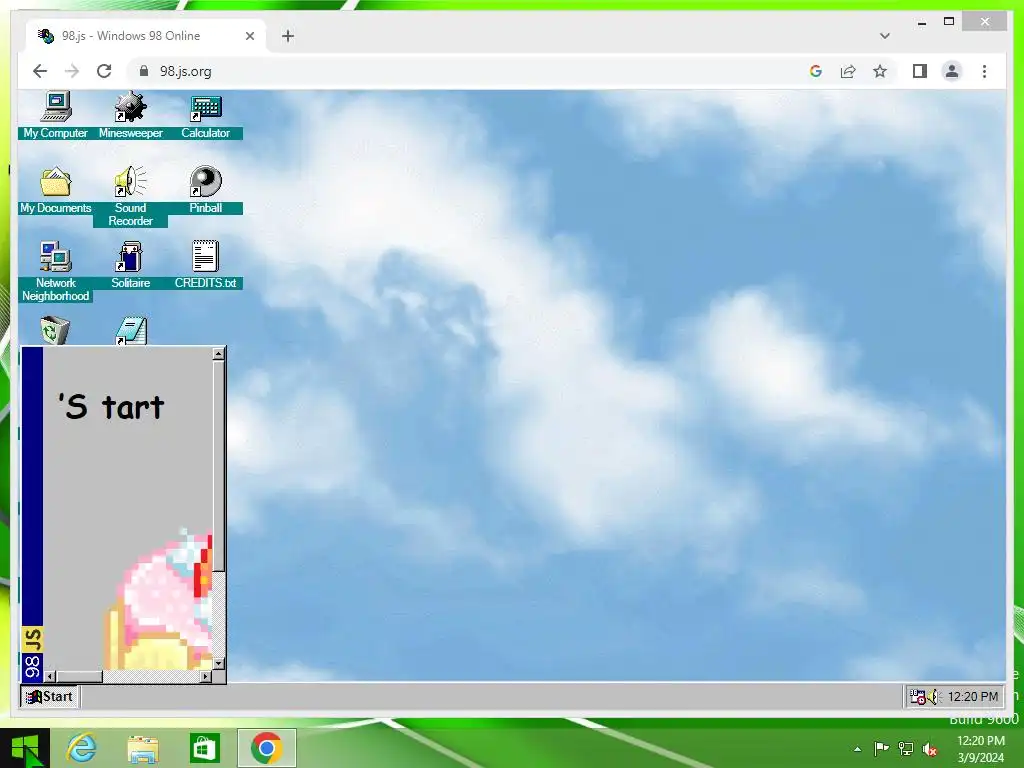Click the host clock showing 3/9/2024
The width and height of the screenshot is (1024, 768).
[980, 749]
